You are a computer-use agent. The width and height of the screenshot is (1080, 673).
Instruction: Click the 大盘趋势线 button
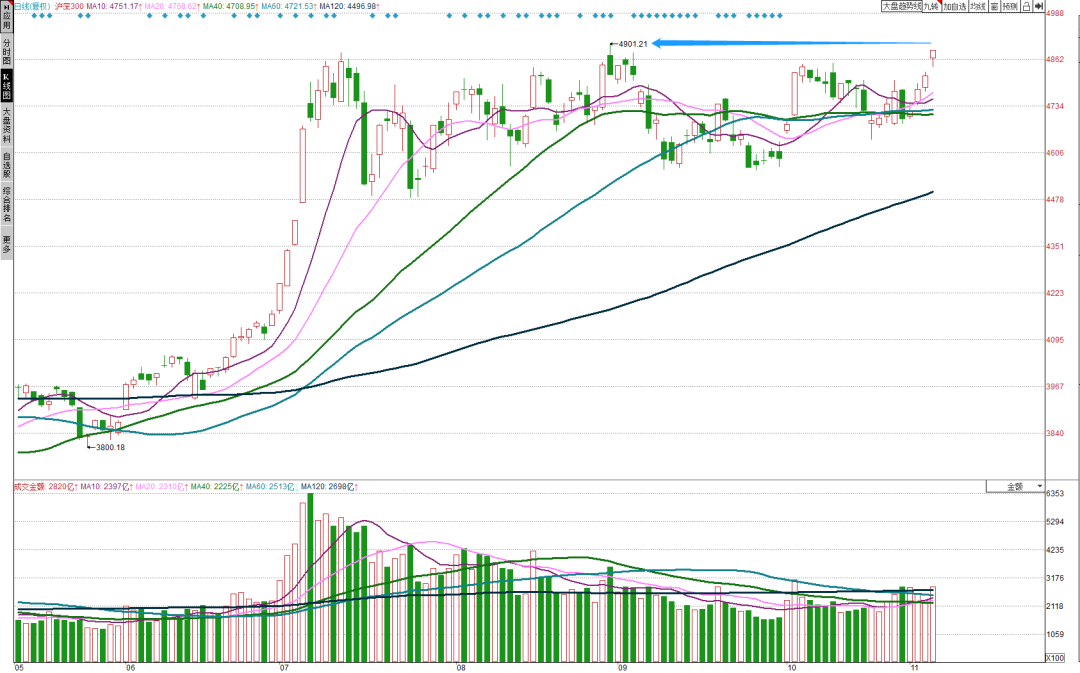[x=902, y=6]
